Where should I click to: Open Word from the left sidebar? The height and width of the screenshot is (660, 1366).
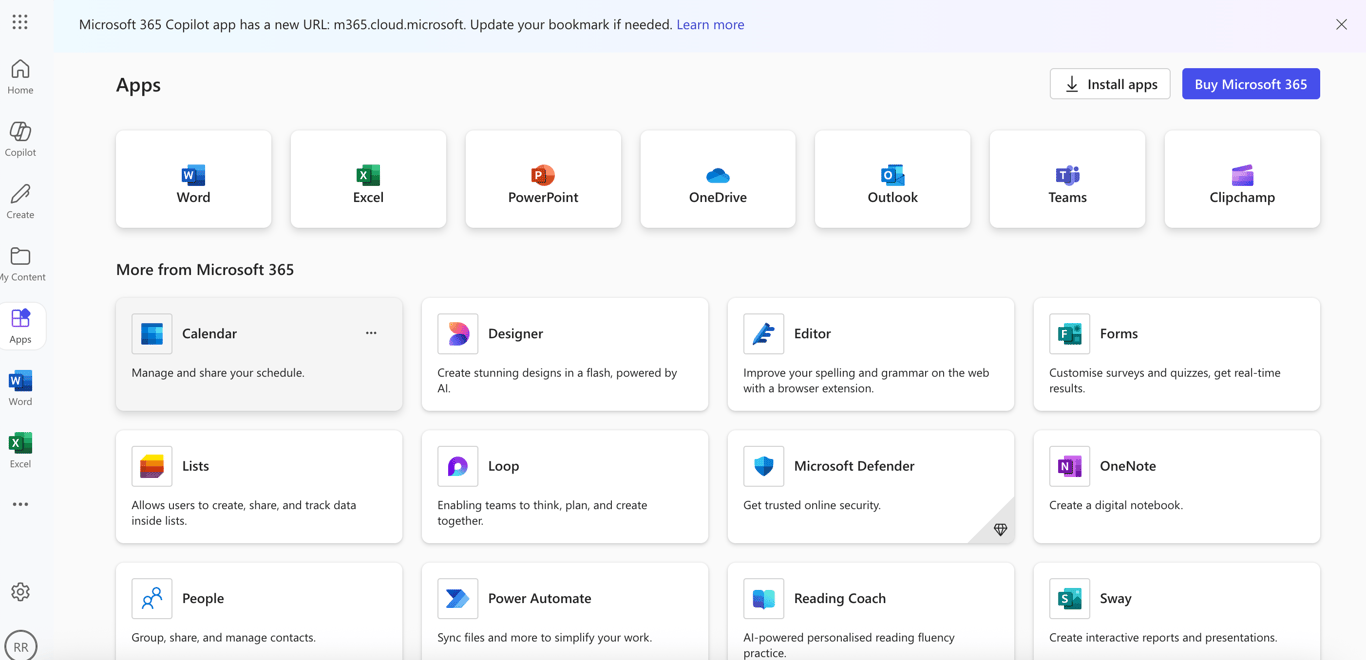pyautogui.click(x=20, y=385)
